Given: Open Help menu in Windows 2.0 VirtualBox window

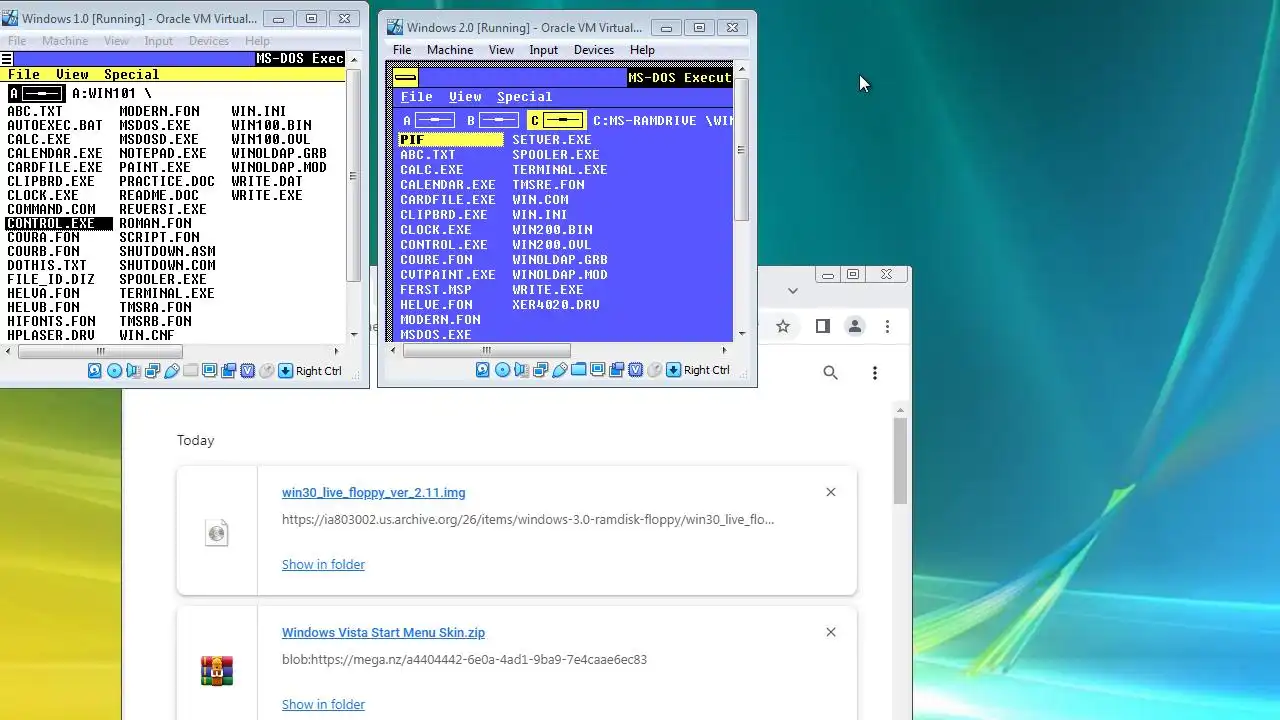Looking at the screenshot, I should point(642,50).
